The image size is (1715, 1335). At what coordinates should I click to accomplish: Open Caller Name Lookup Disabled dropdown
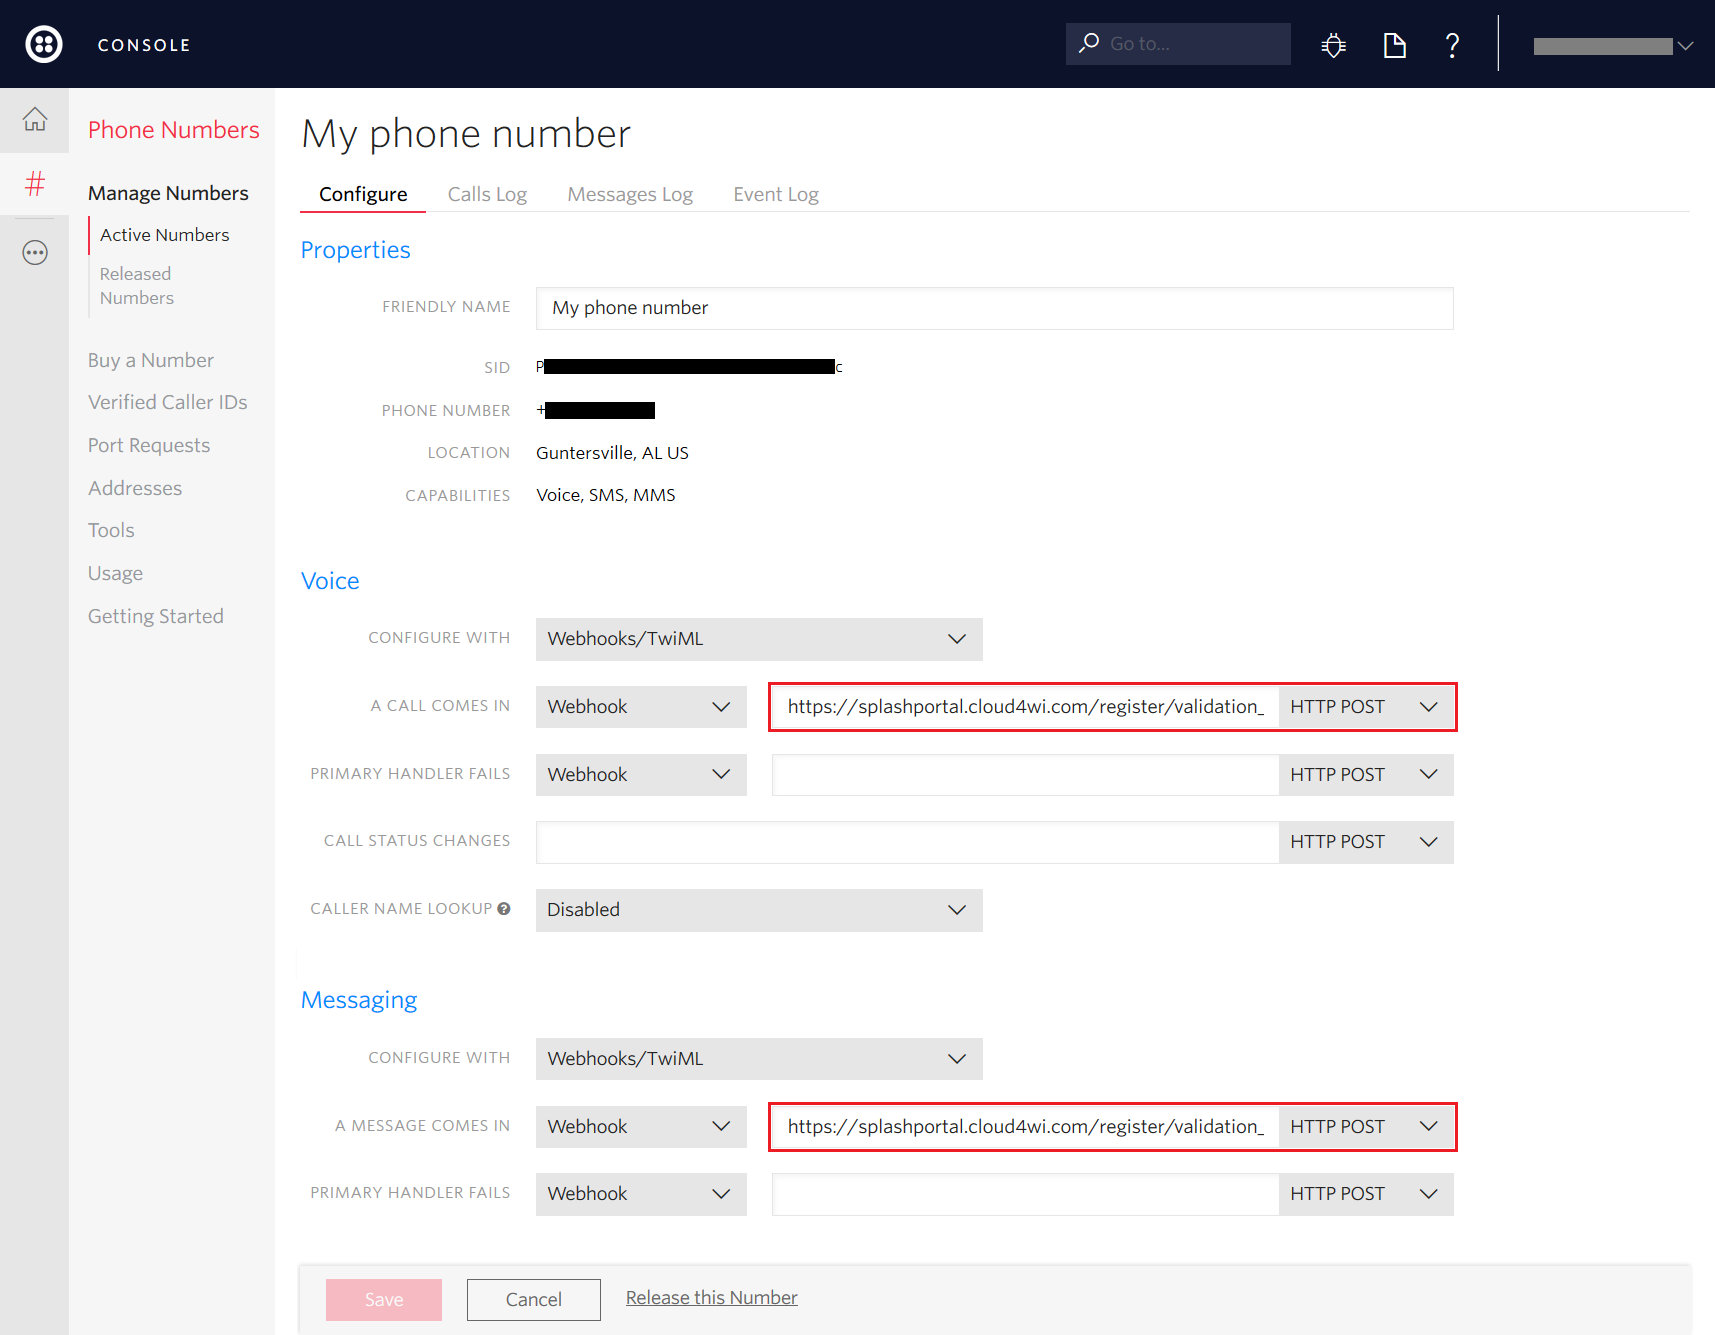coord(759,910)
